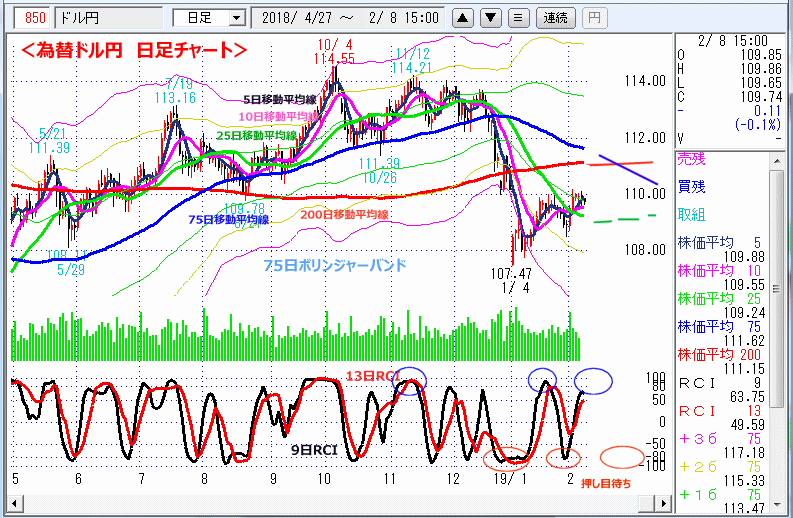Toggle the 連続 continuous mode button
Screen dimensions: 793x518
pyautogui.click(x=555, y=18)
